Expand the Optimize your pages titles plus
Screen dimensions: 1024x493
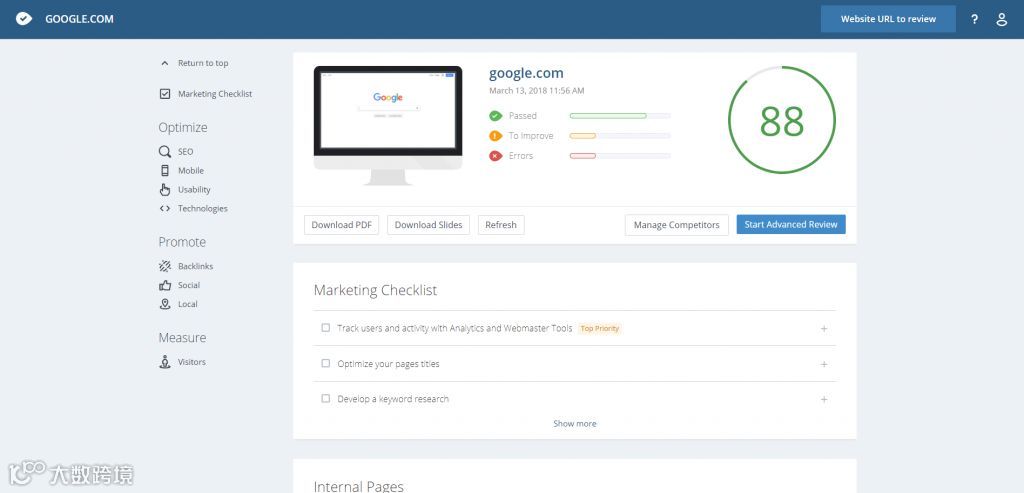(x=824, y=364)
